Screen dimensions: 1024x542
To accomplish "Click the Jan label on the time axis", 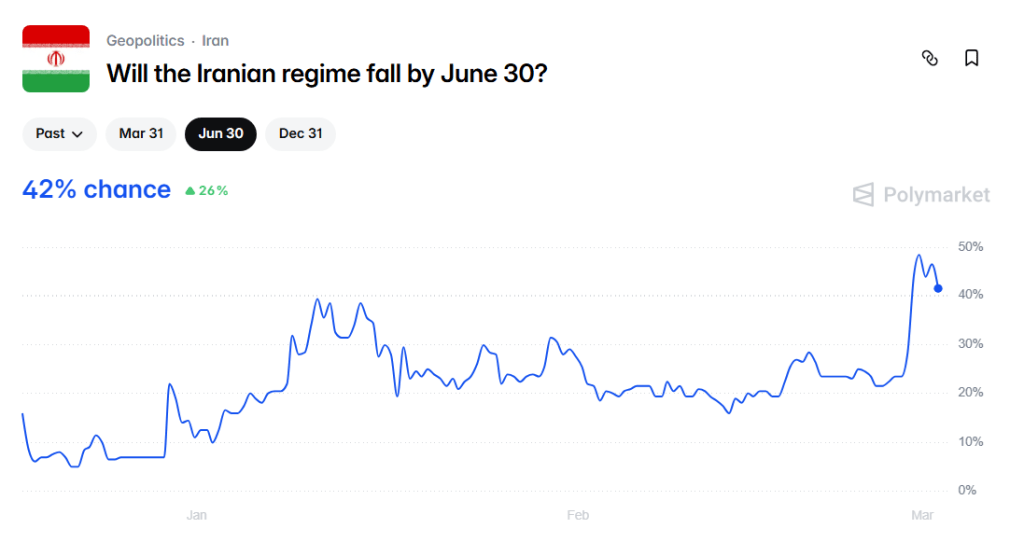I will [196, 516].
